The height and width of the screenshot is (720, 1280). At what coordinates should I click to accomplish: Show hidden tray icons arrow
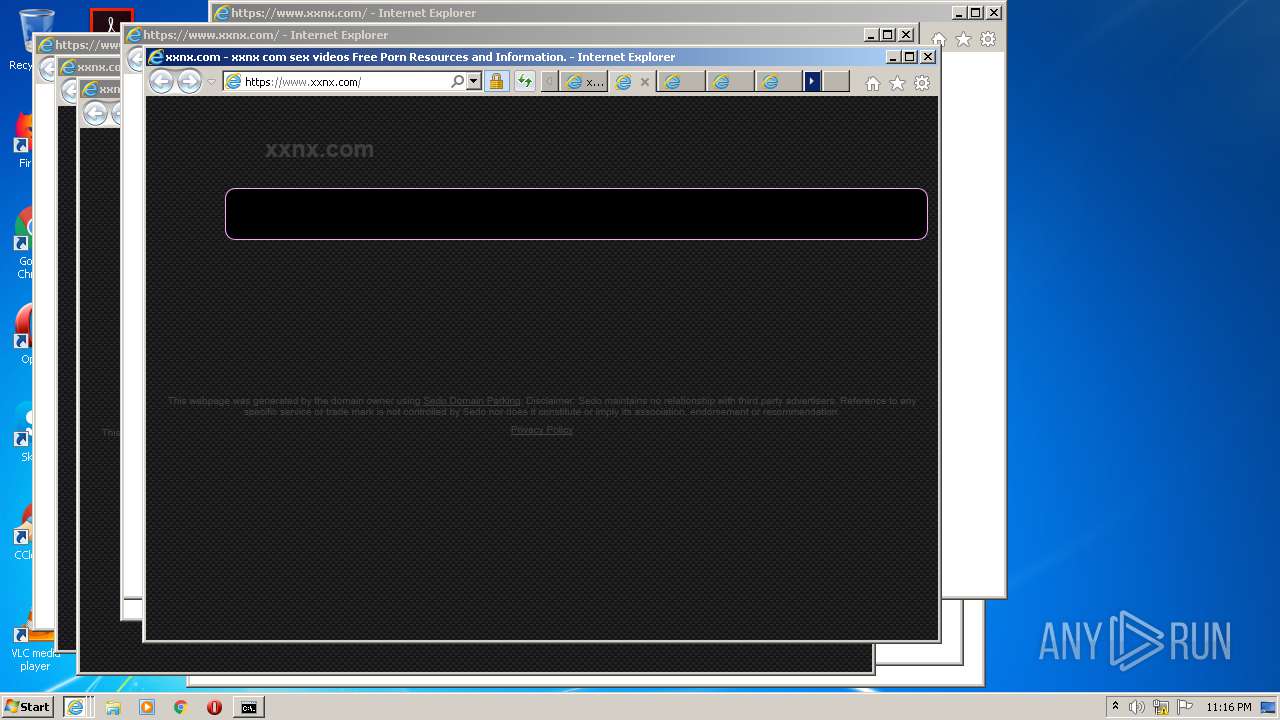coord(1116,707)
